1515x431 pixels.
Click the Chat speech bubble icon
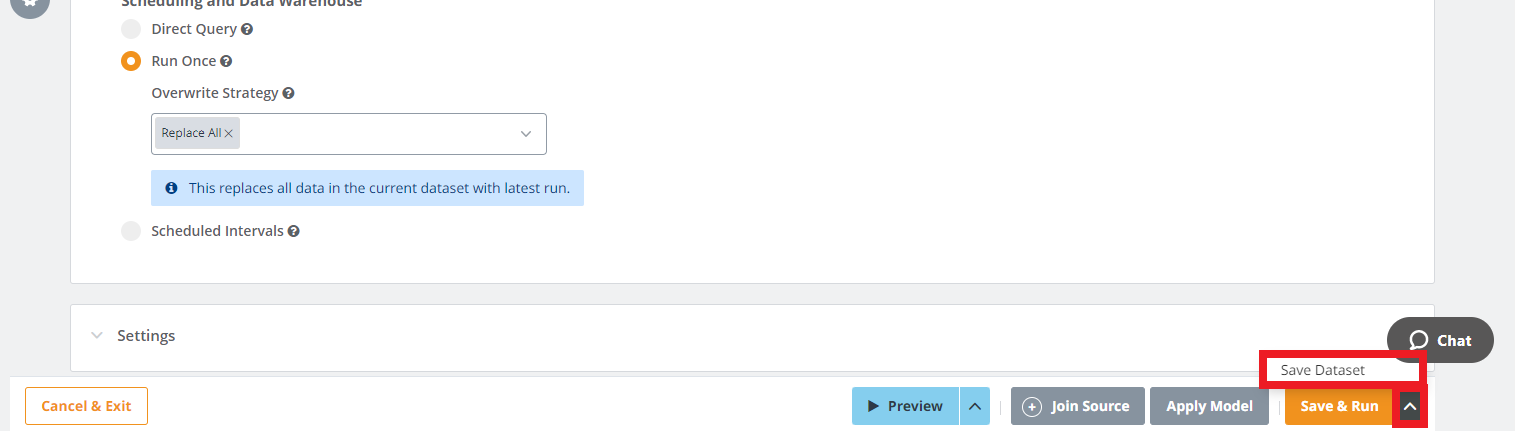pyautogui.click(x=1418, y=341)
